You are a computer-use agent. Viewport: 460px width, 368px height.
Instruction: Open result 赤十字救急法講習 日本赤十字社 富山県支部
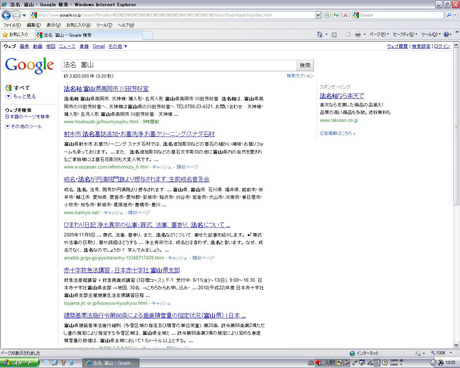(x=122, y=270)
